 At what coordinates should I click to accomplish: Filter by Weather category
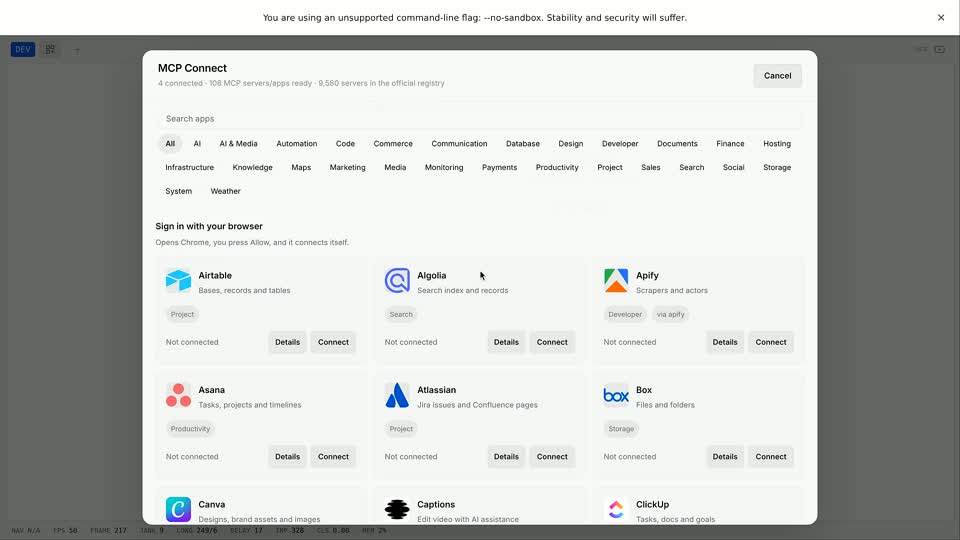(x=225, y=192)
